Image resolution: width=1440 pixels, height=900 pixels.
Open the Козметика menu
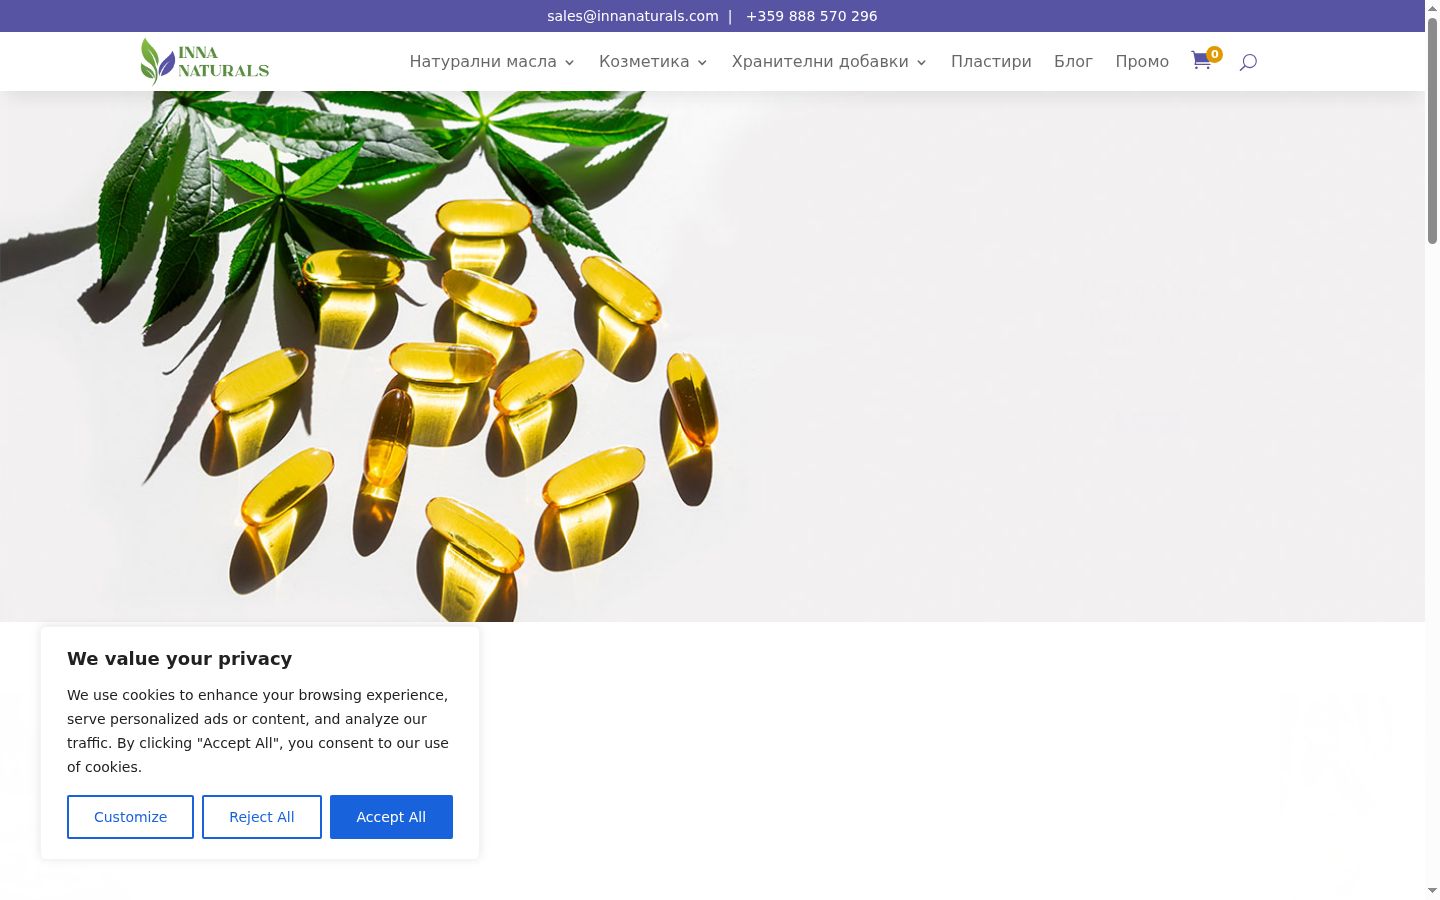(644, 61)
